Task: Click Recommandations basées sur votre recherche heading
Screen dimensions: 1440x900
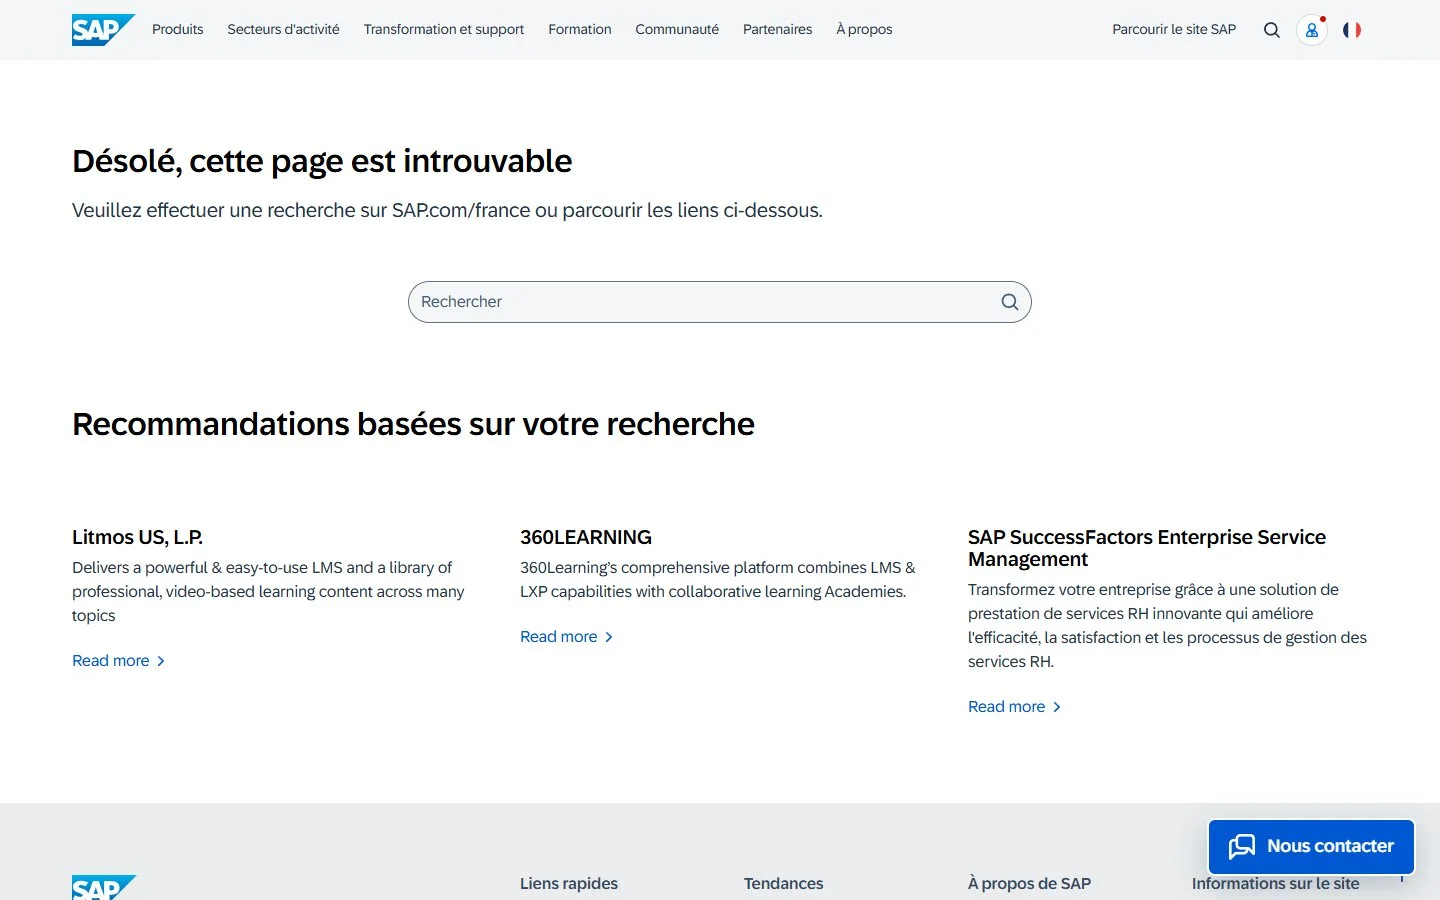Action: pyautogui.click(x=413, y=424)
